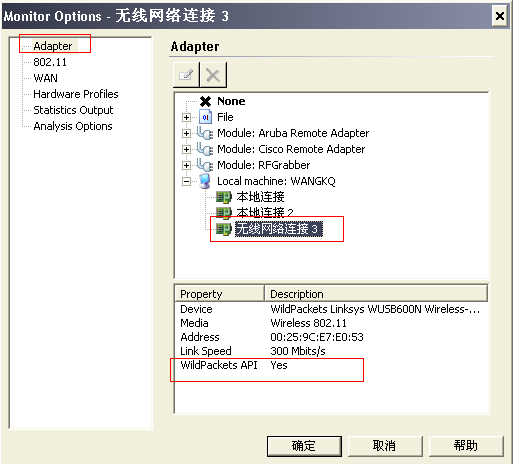
Task: Click the edit adapter properties pencil icon
Action: click(x=186, y=75)
